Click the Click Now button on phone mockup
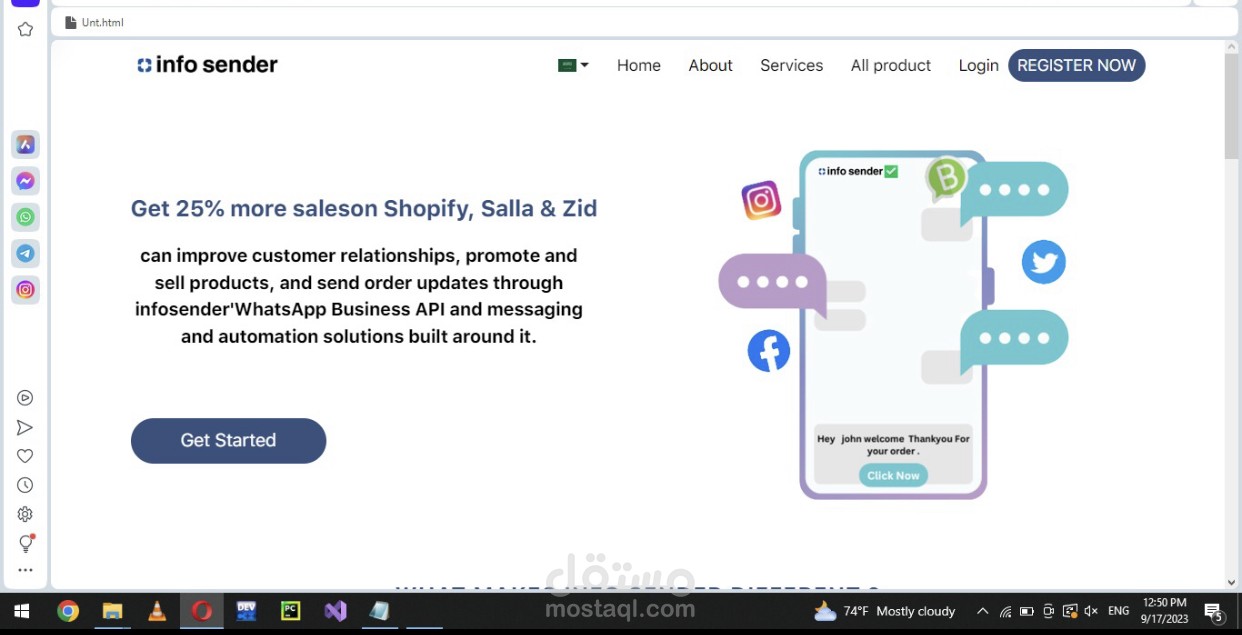Image resolution: width=1242 pixels, height=635 pixels. pos(893,475)
